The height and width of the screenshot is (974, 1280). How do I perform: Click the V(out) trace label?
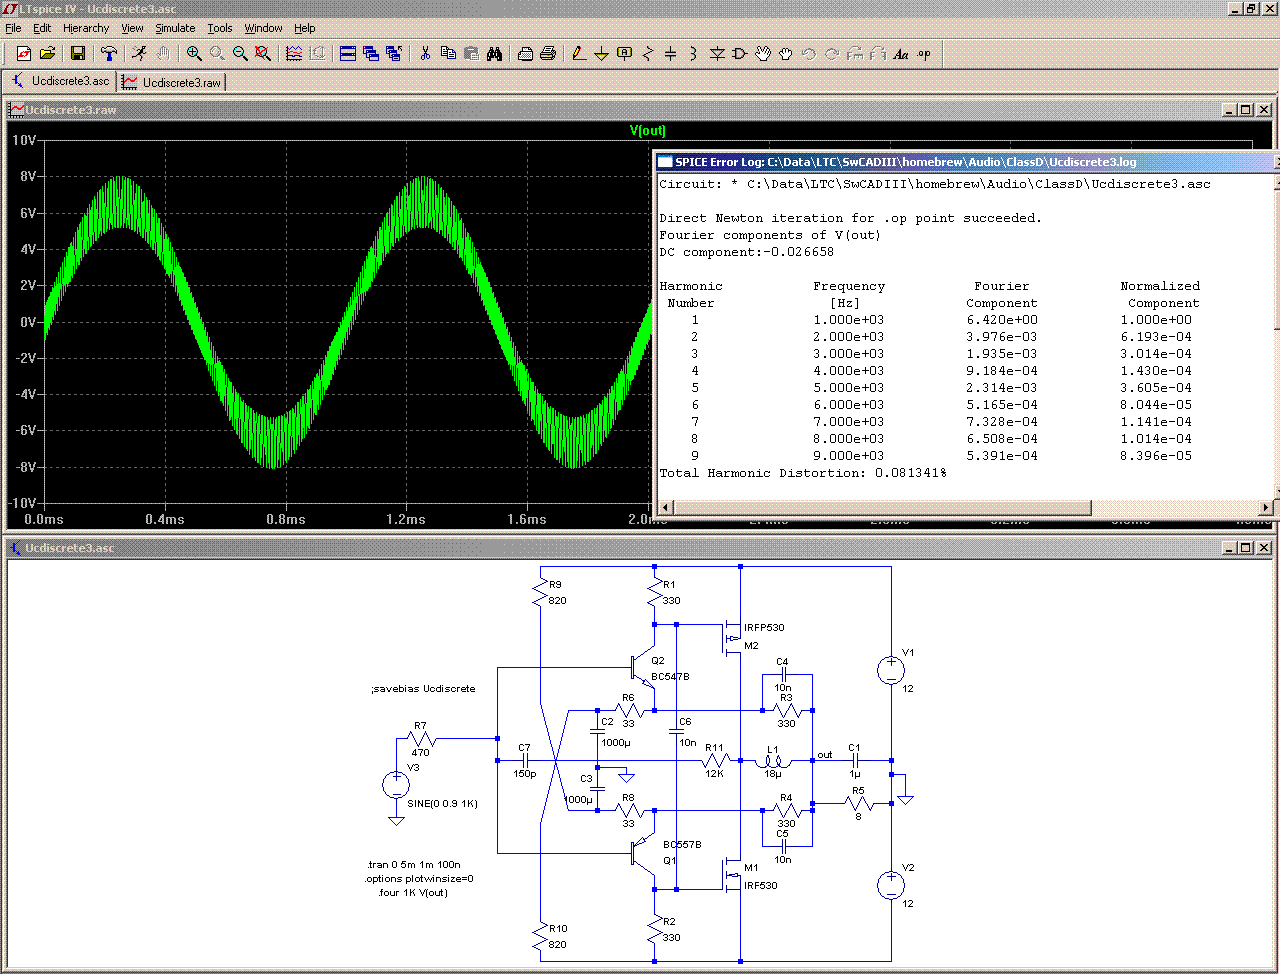point(648,130)
